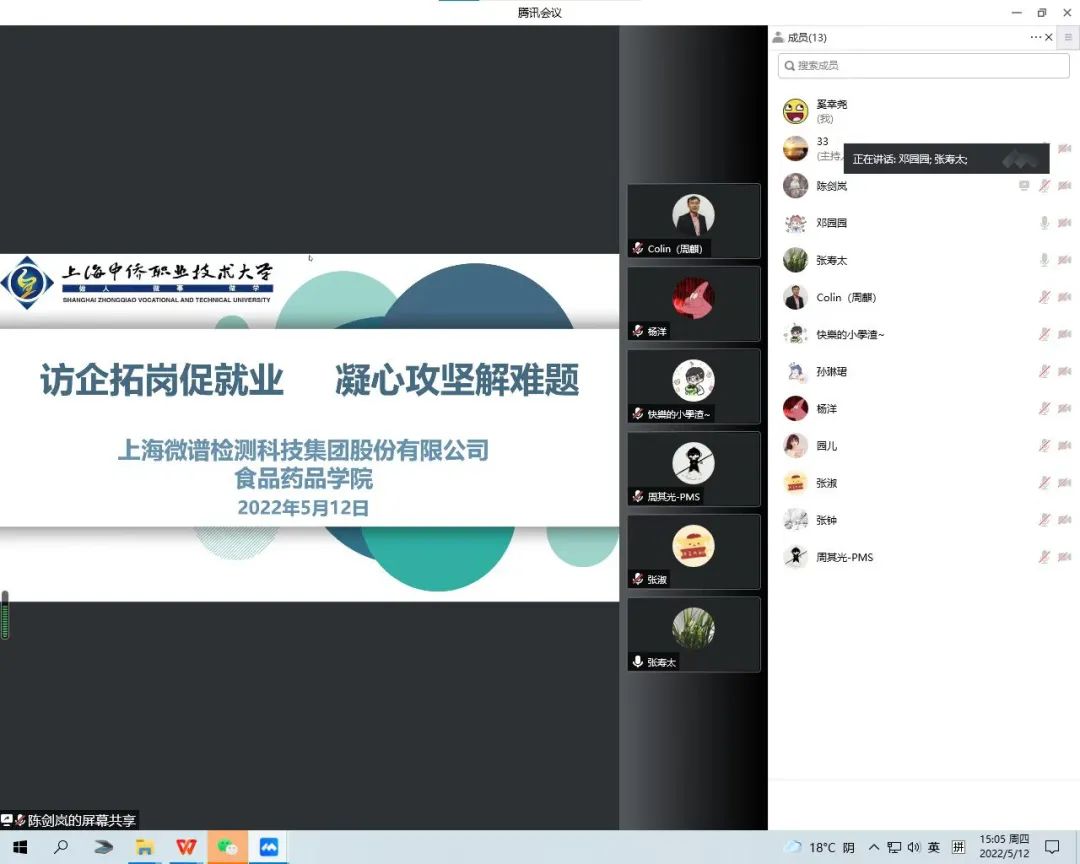Viewport: 1080px width, 864px height.
Task: Open Windows notification center icon
Action: tap(1052, 847)
